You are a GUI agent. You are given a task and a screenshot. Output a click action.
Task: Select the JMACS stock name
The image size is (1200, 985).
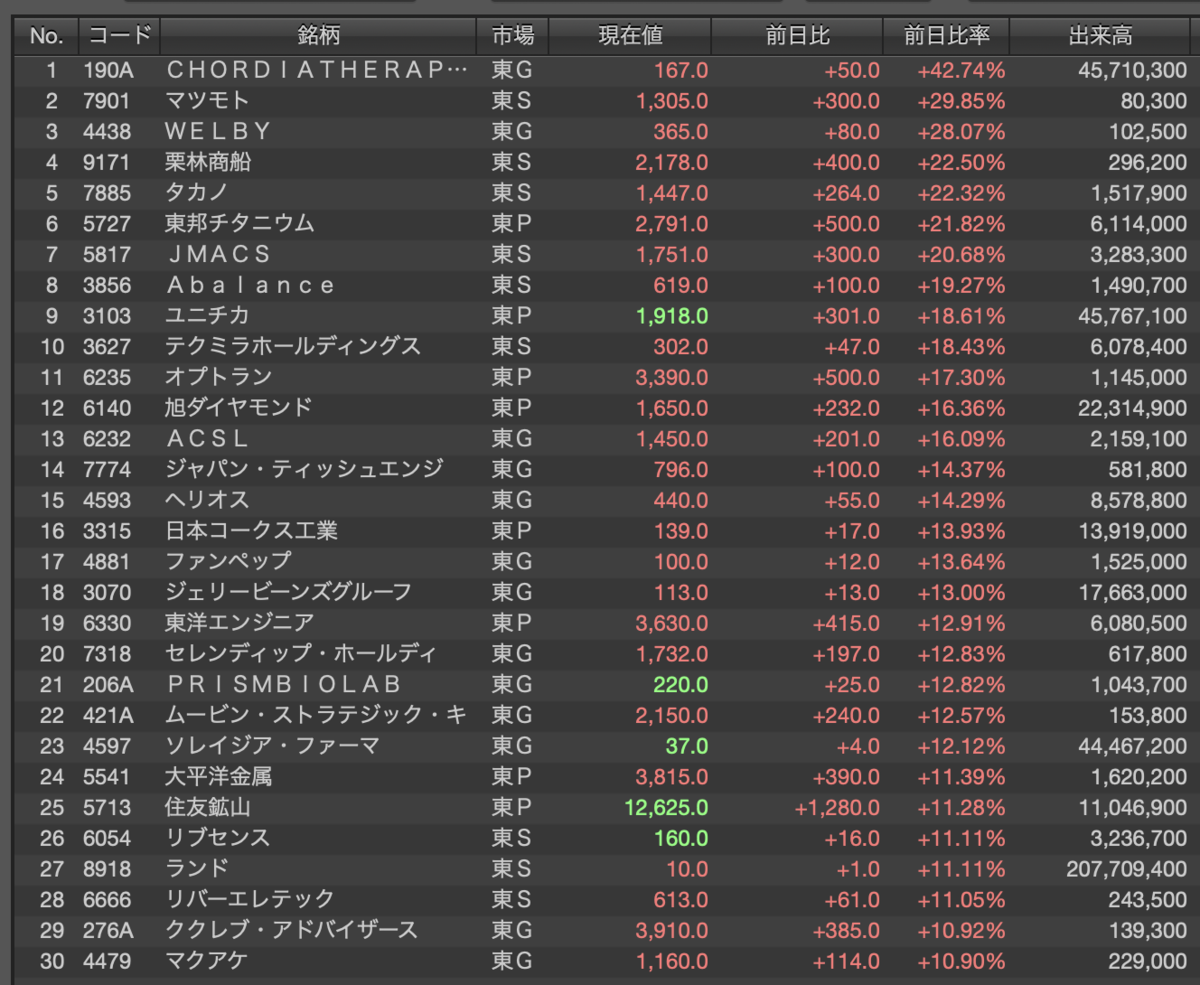click(218, 255)
